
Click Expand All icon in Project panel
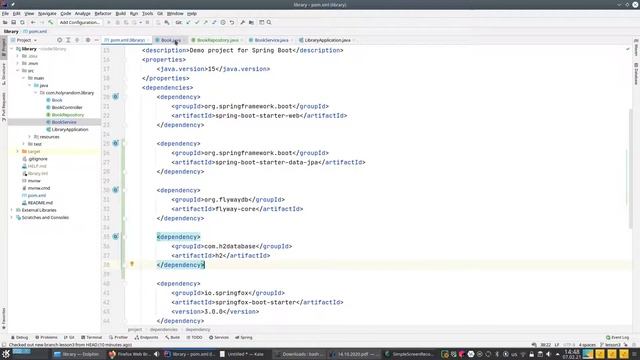(68, 40)
